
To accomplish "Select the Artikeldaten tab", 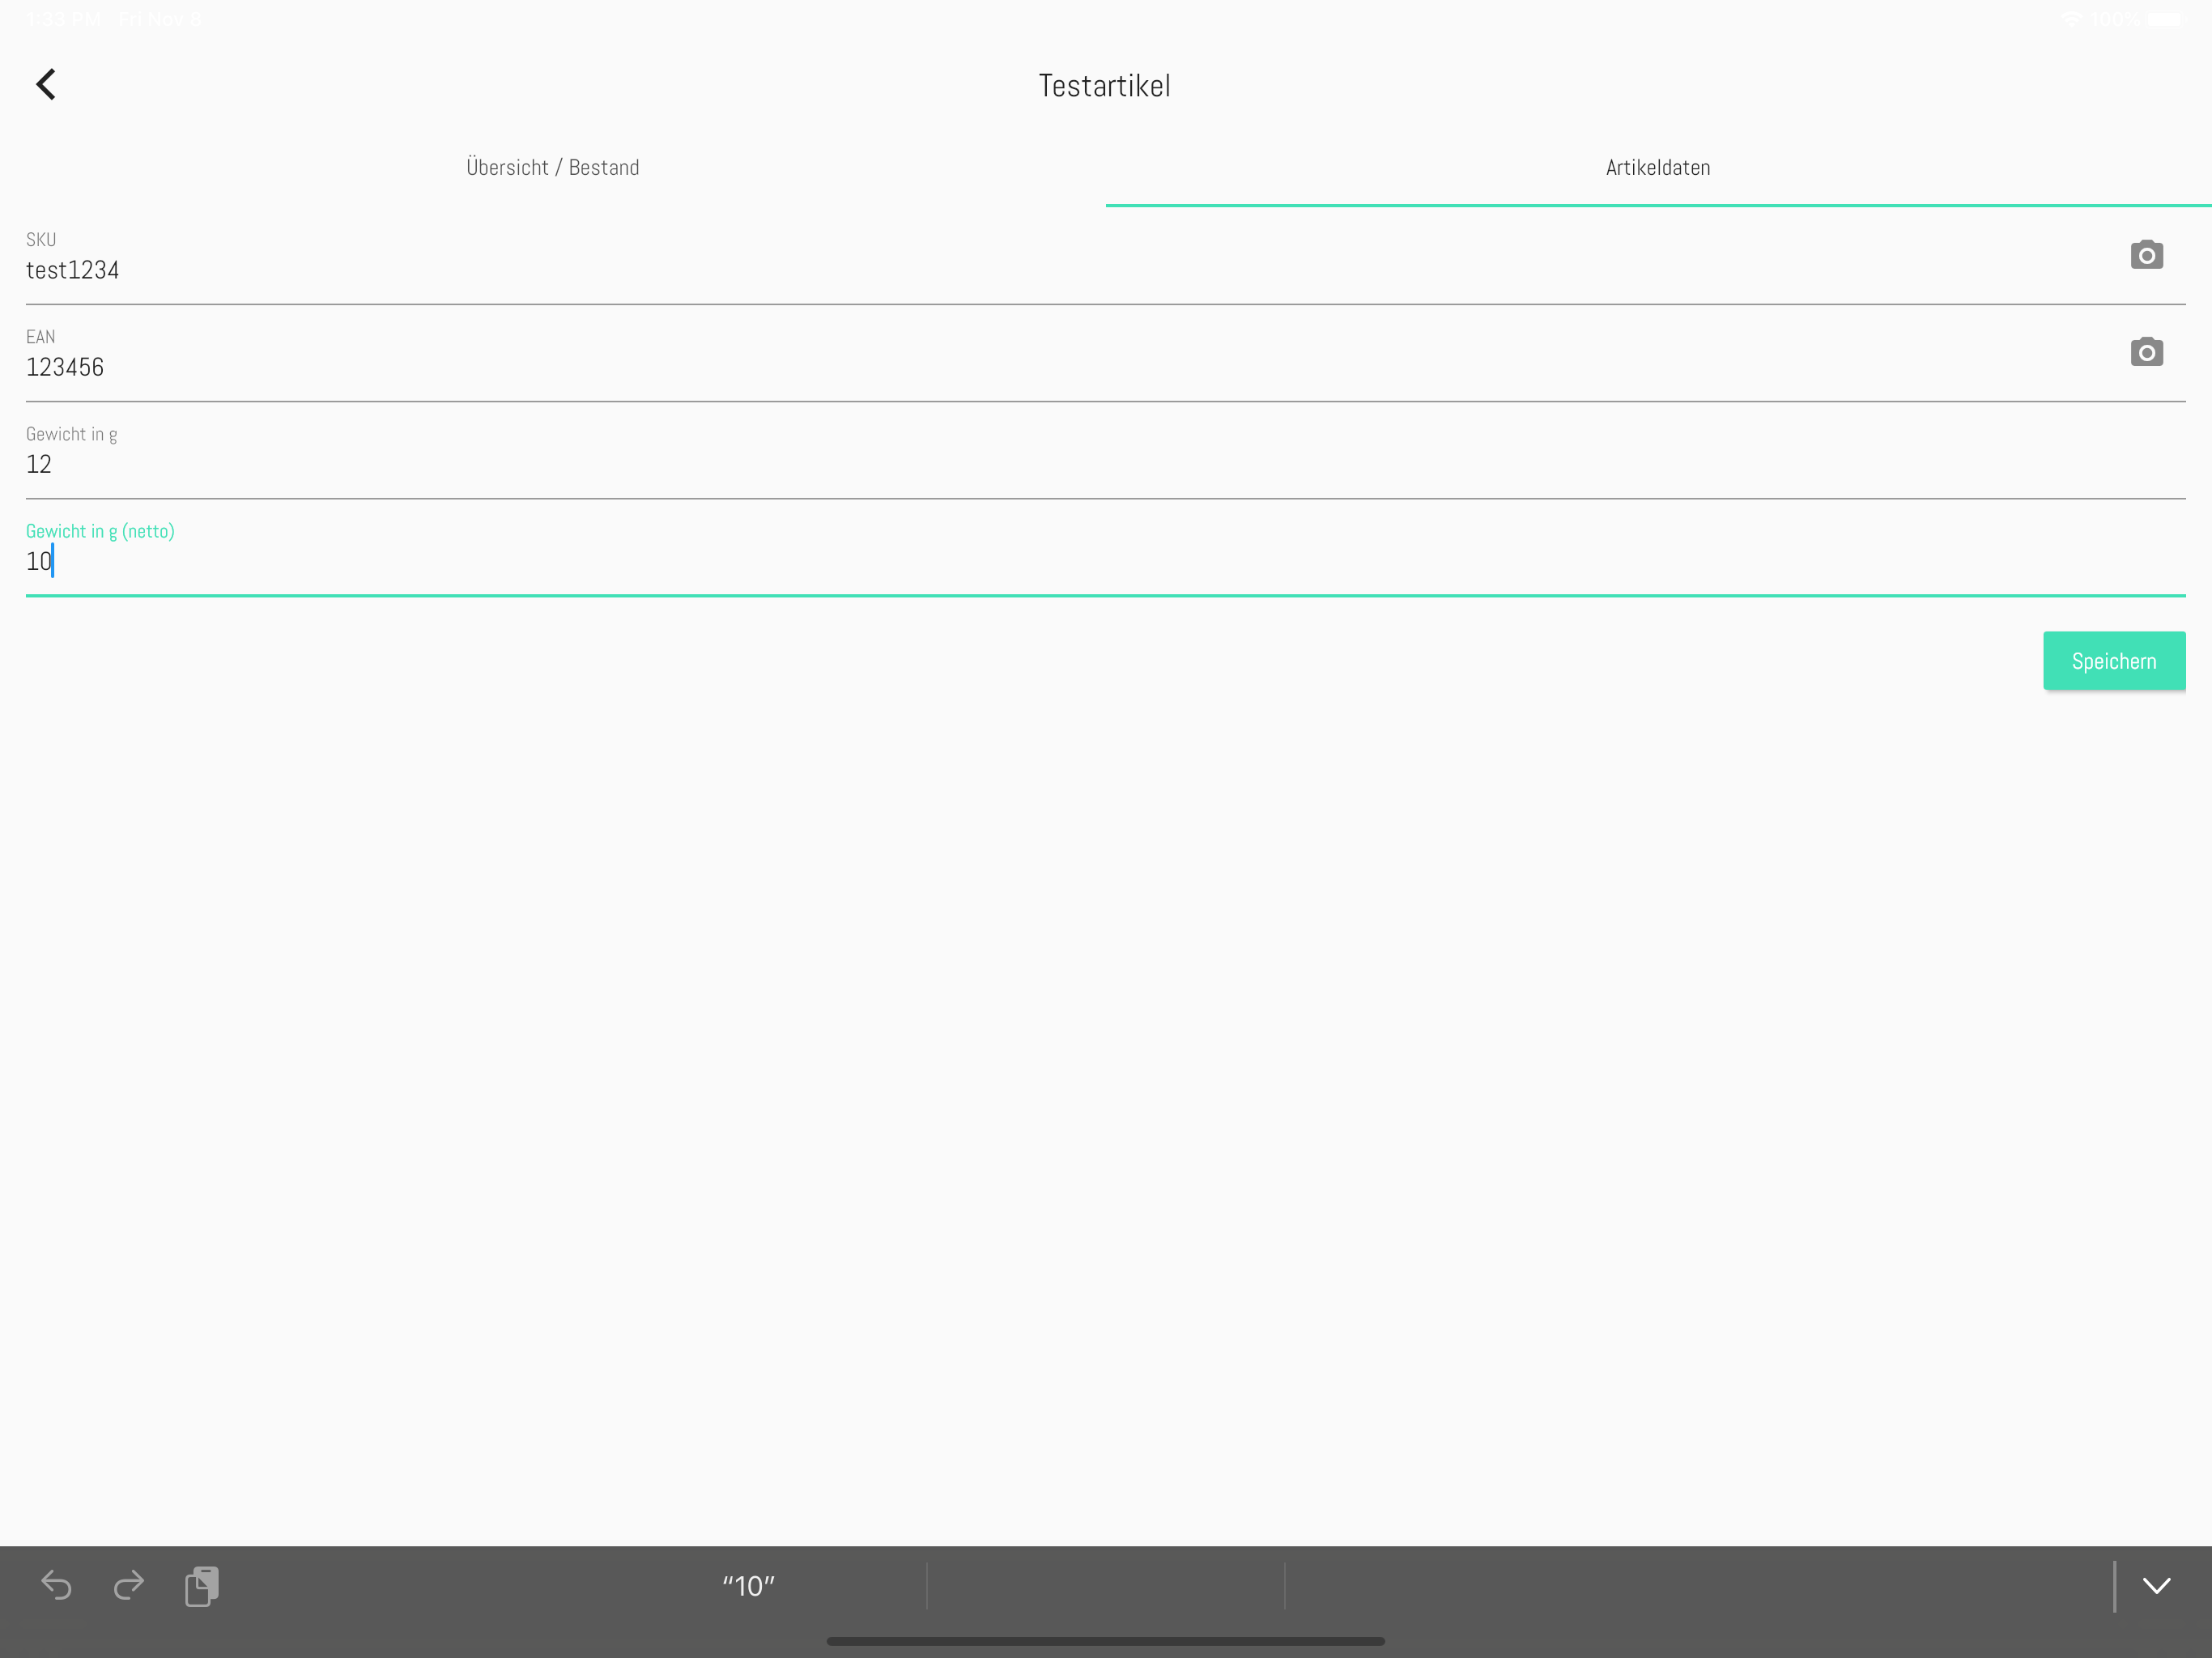I will tap(1658, 167).
